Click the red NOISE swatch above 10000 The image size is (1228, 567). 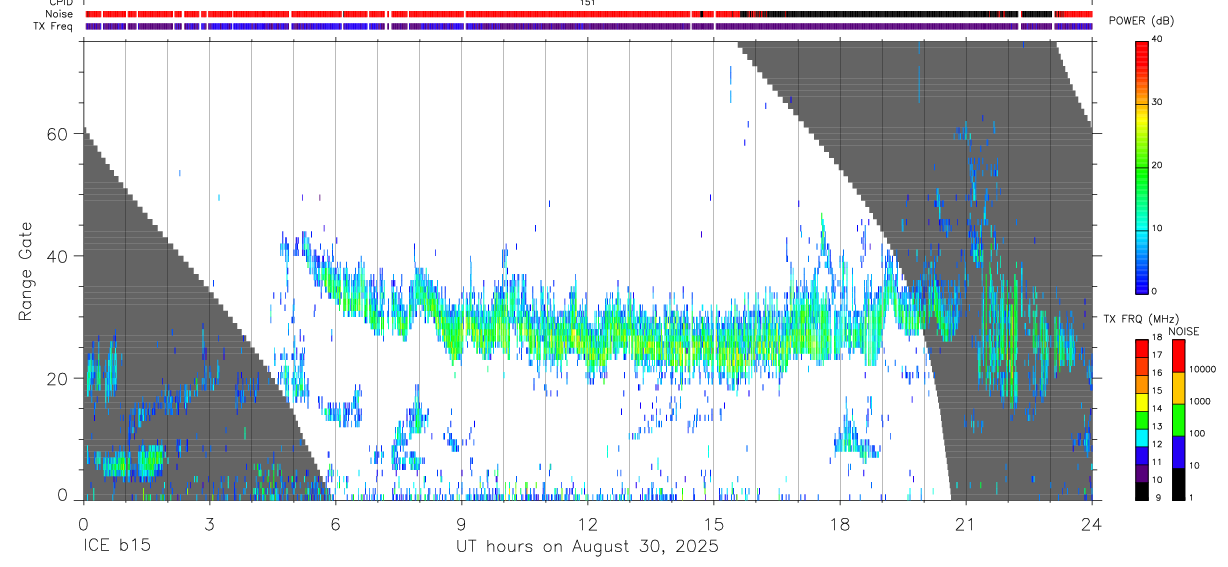(x=1178, y=355)
